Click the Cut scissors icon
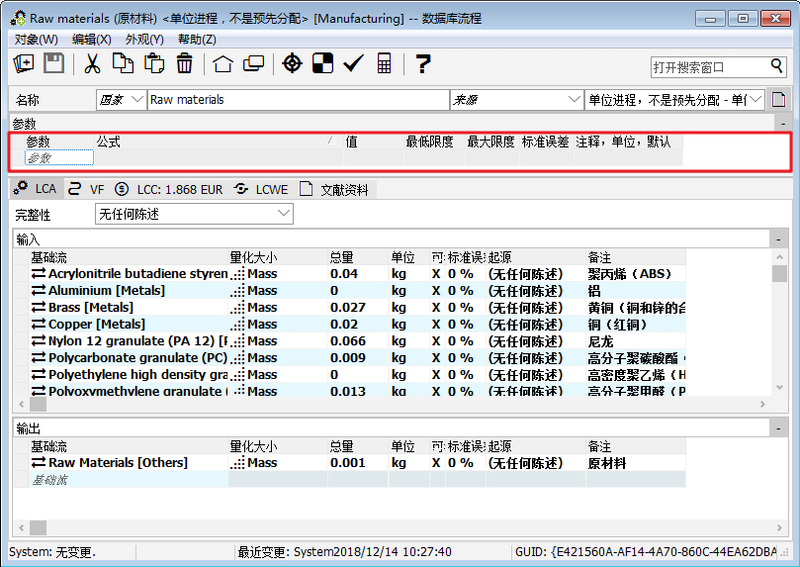The height and width of the screenshot is (567, 800). [92, 64]
